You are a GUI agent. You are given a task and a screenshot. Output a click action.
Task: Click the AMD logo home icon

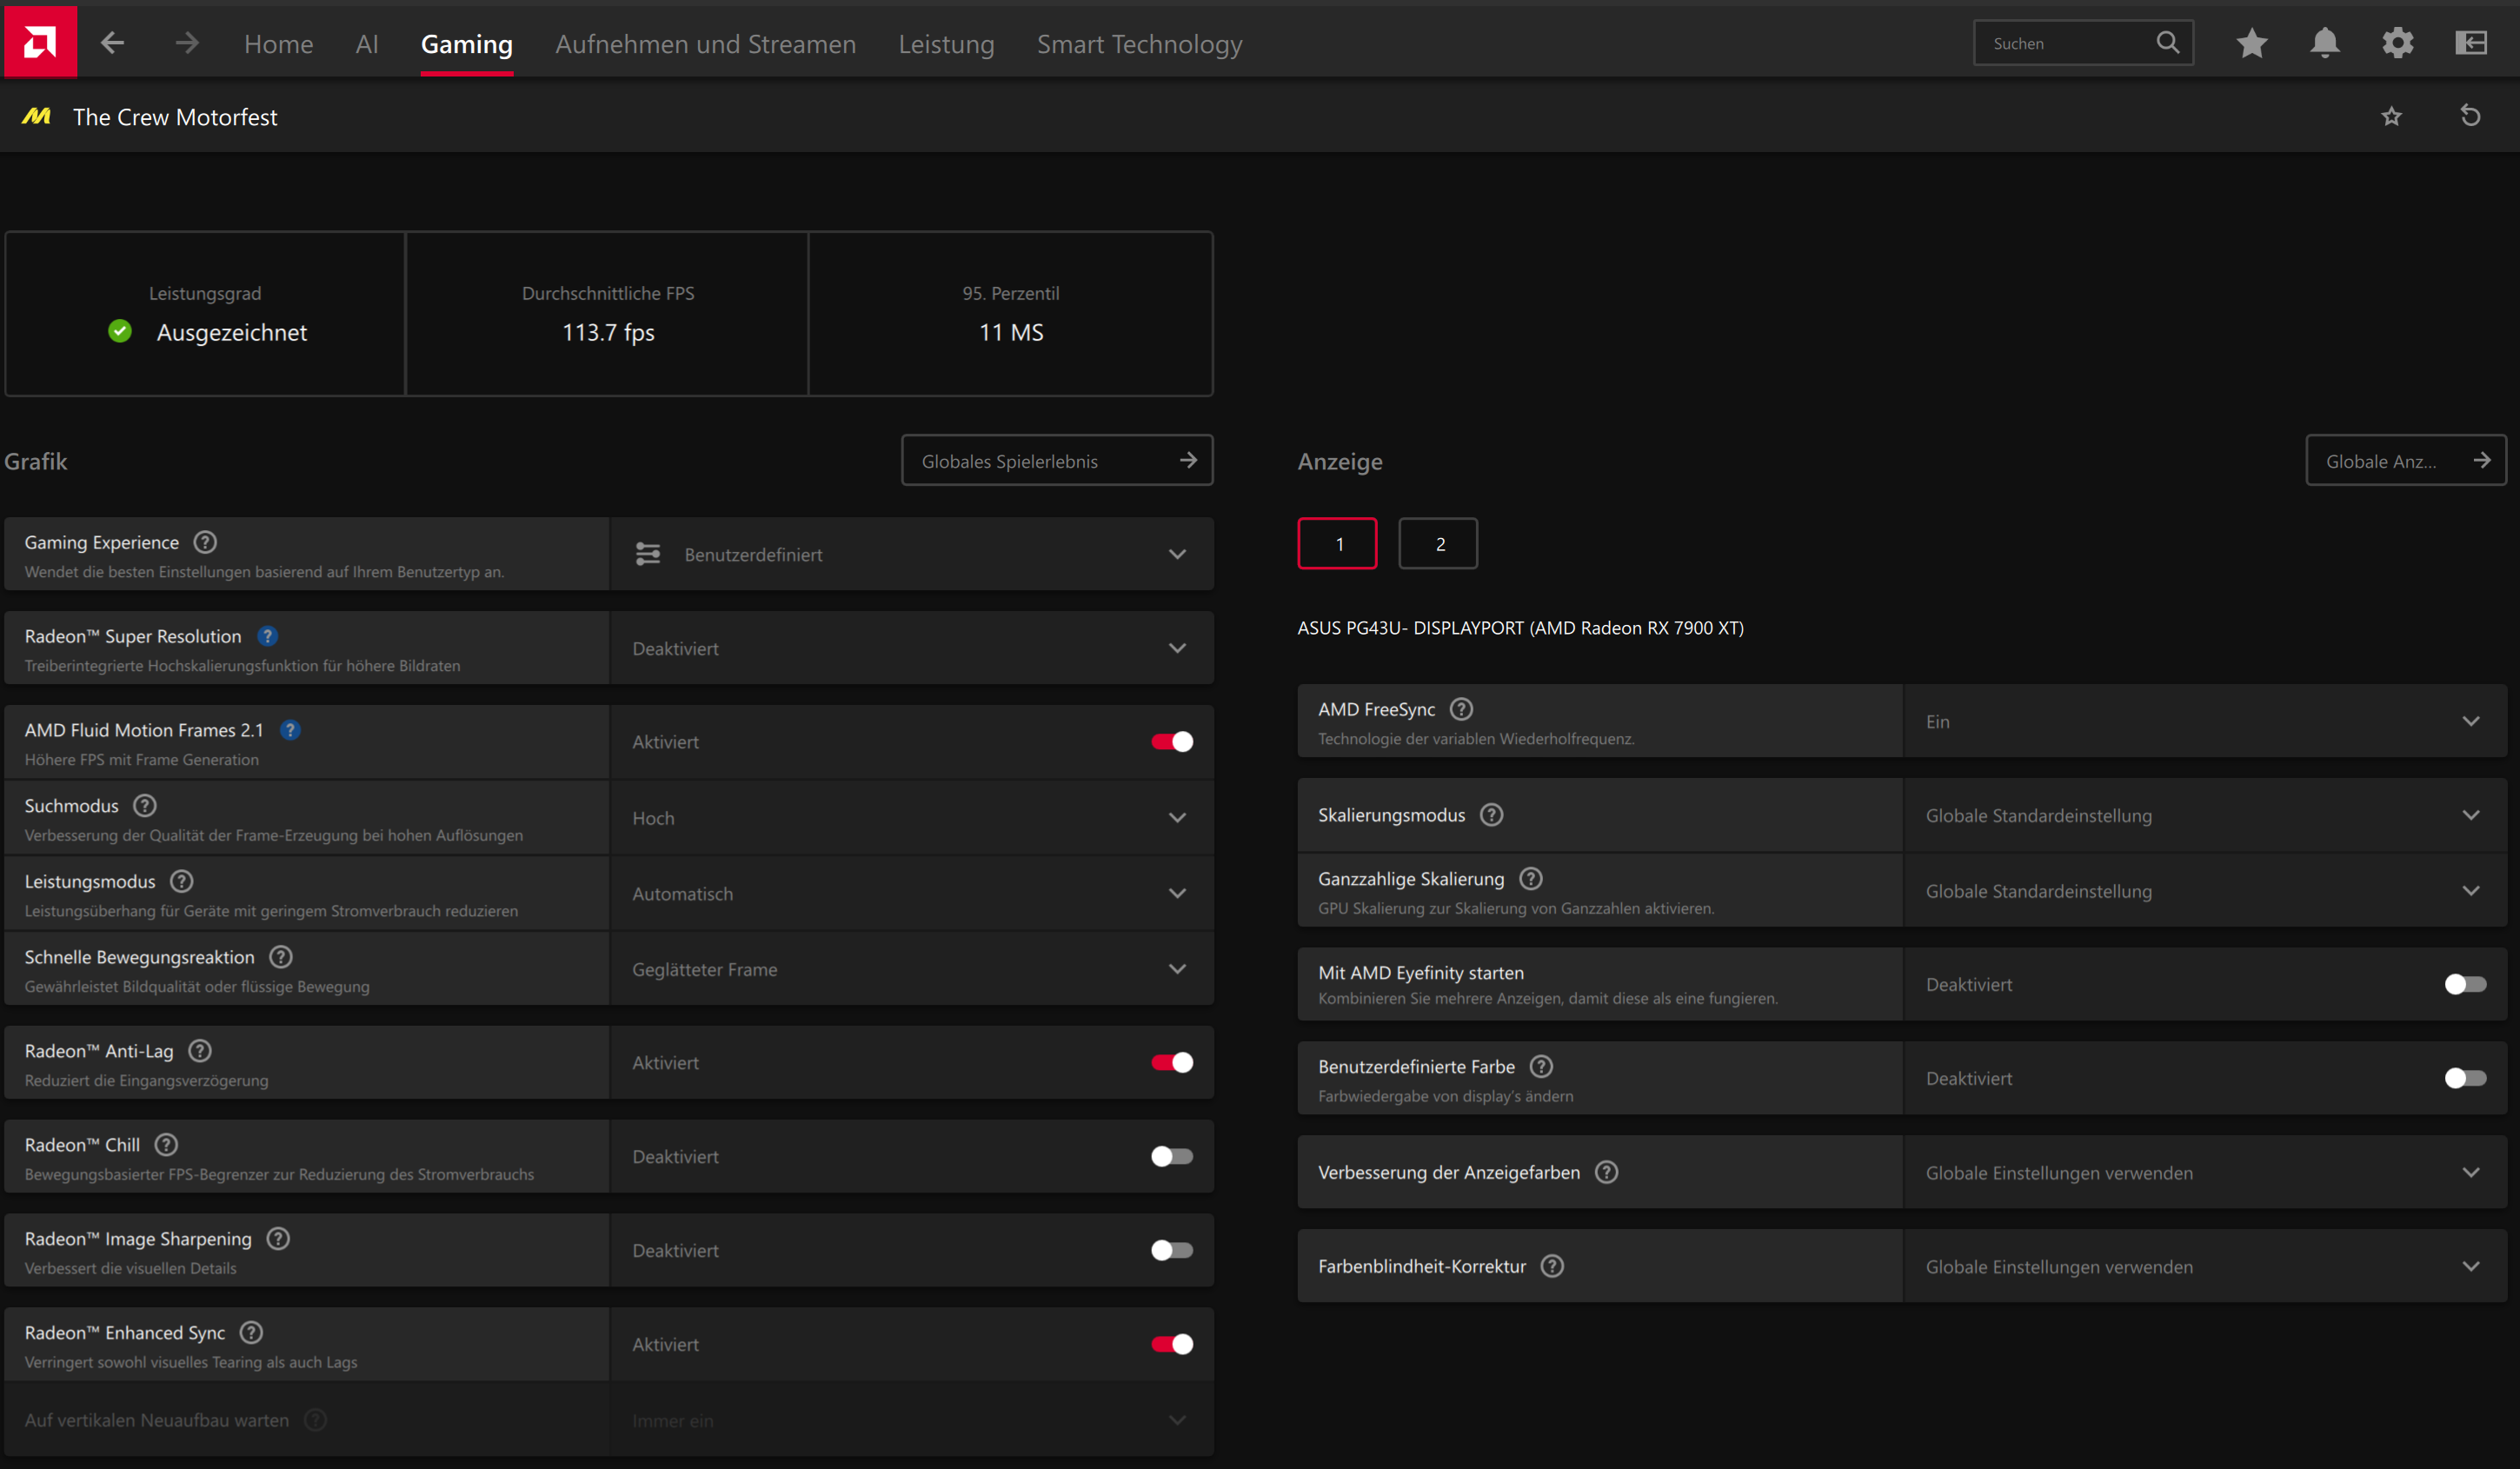(40, 42)
